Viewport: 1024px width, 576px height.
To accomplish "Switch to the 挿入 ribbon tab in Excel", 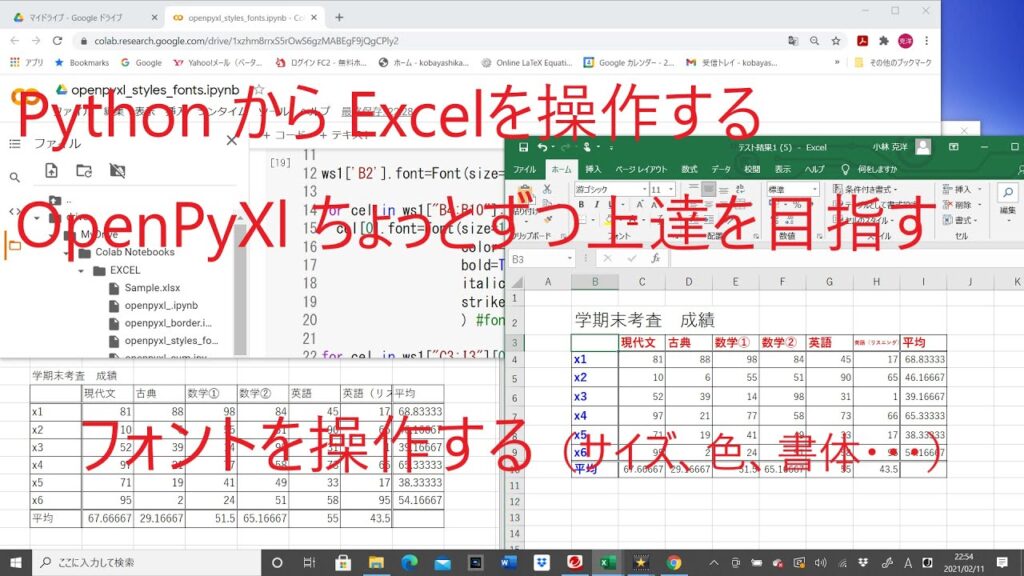I will click(x=593, y=169).
